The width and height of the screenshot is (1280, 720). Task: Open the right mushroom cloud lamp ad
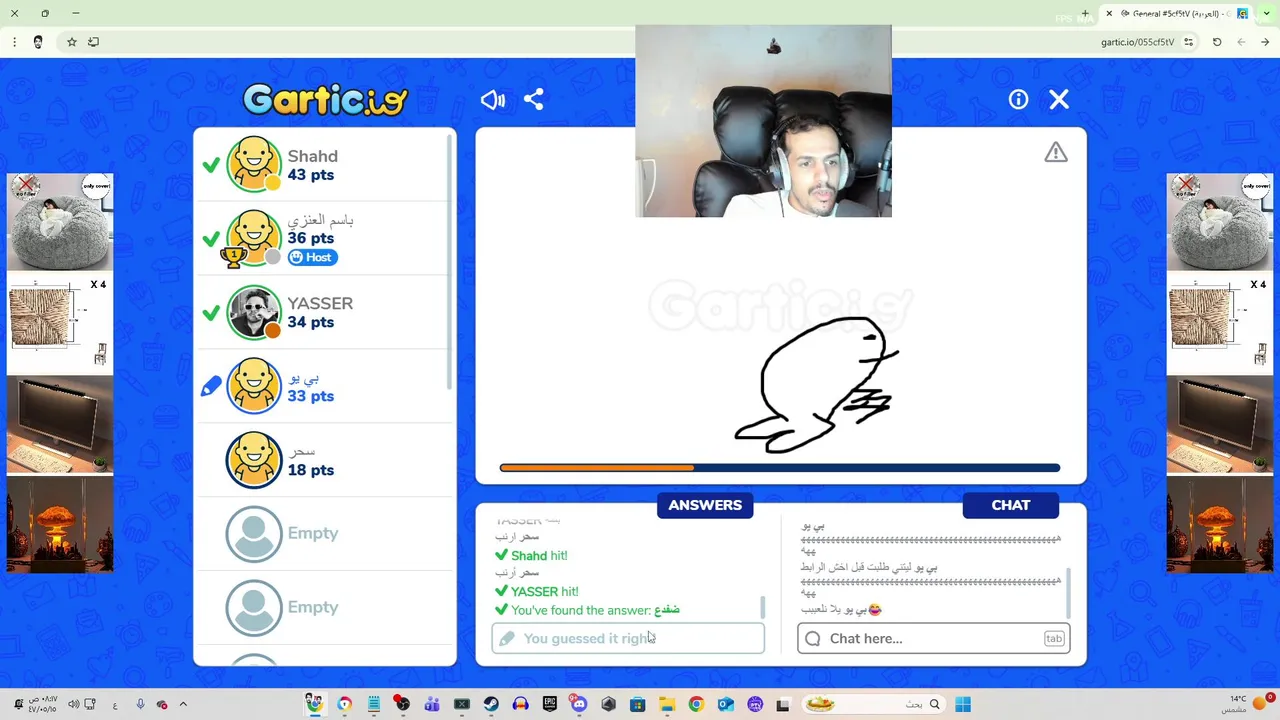click(1219, 525)
